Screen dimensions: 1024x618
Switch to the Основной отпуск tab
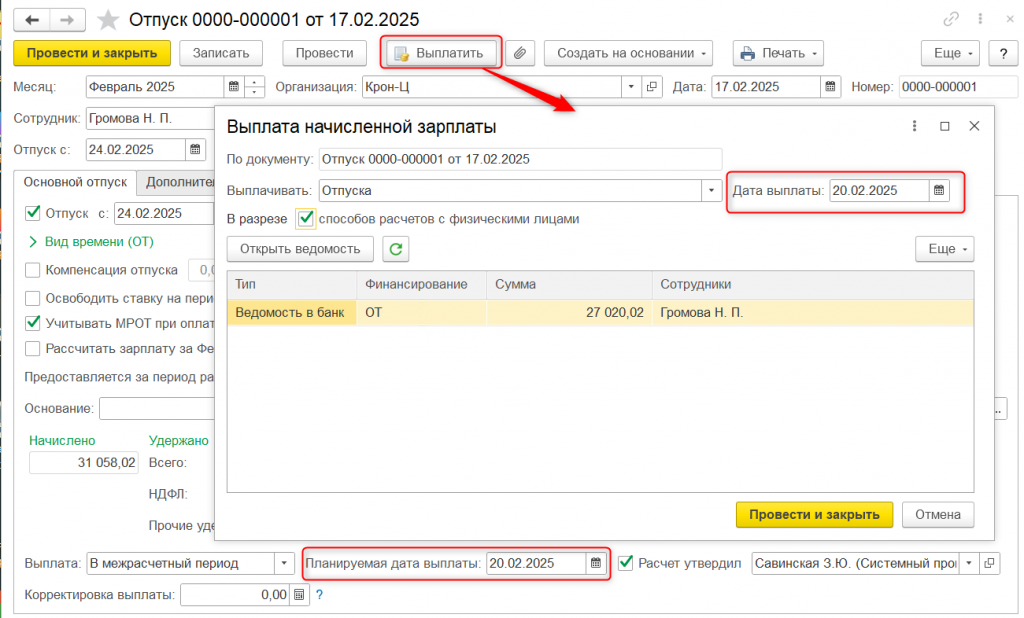click(x=75, y=182)
